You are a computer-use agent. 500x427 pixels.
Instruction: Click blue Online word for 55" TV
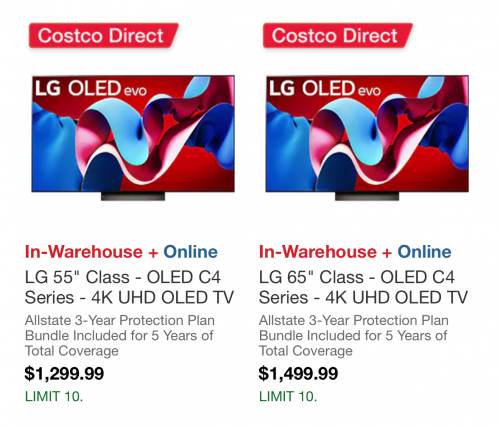[x=190, y=252]
